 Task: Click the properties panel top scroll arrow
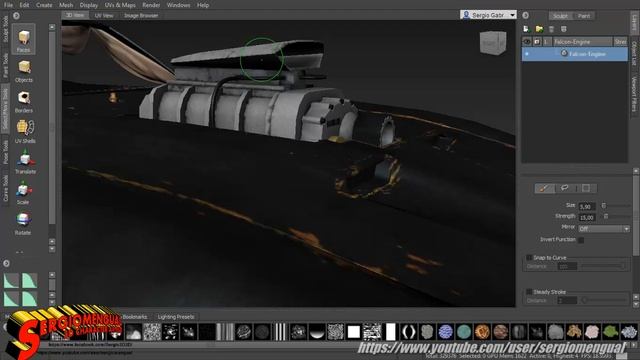coord(636,171)
